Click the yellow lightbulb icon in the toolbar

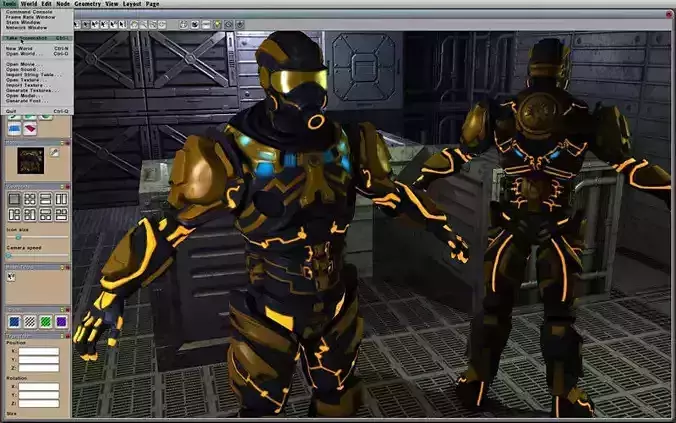click(x=217, y=25)
